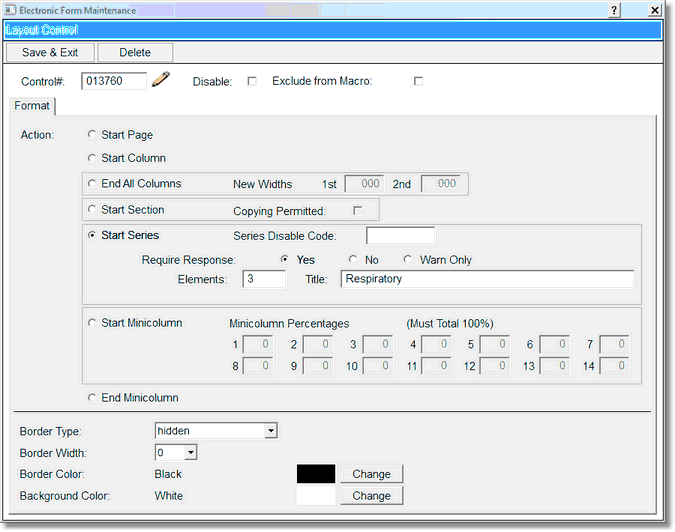This screenshot has height=532, width=675.
Task: Tick the Disable checkbox
Action: tap(252, 81)
